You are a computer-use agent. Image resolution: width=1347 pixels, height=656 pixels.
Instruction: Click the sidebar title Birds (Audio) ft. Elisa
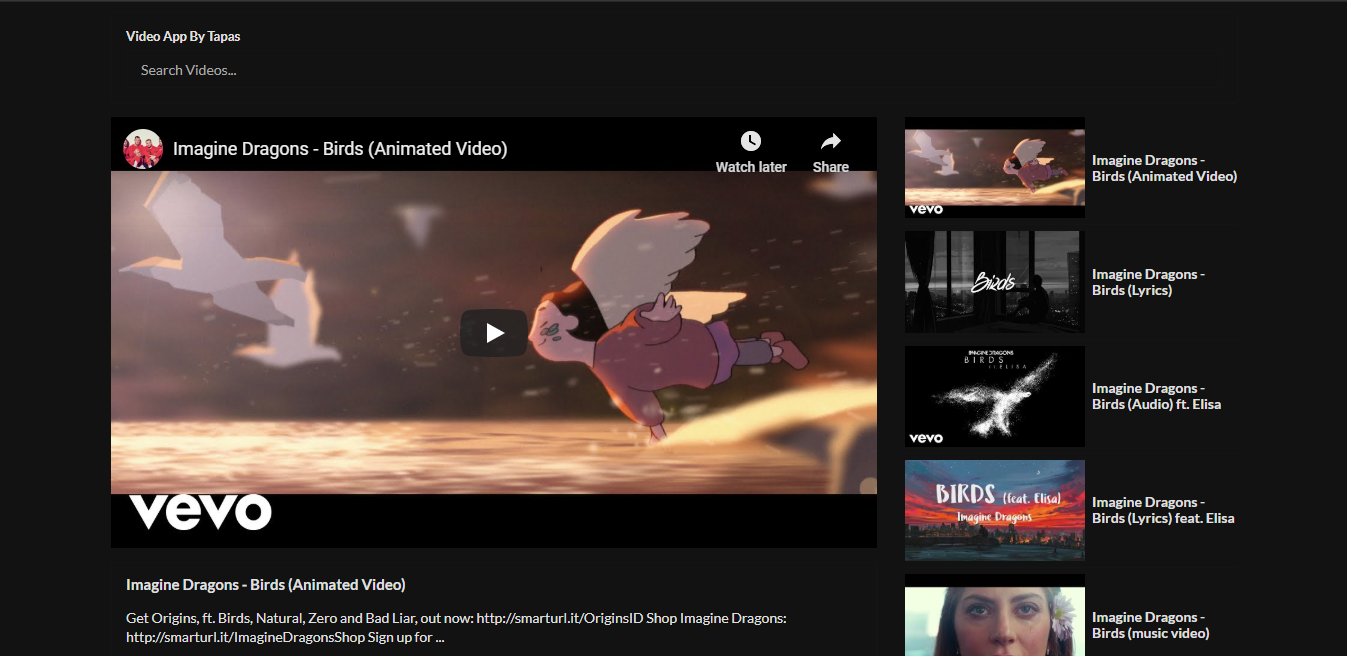[x=1156, y=396]
